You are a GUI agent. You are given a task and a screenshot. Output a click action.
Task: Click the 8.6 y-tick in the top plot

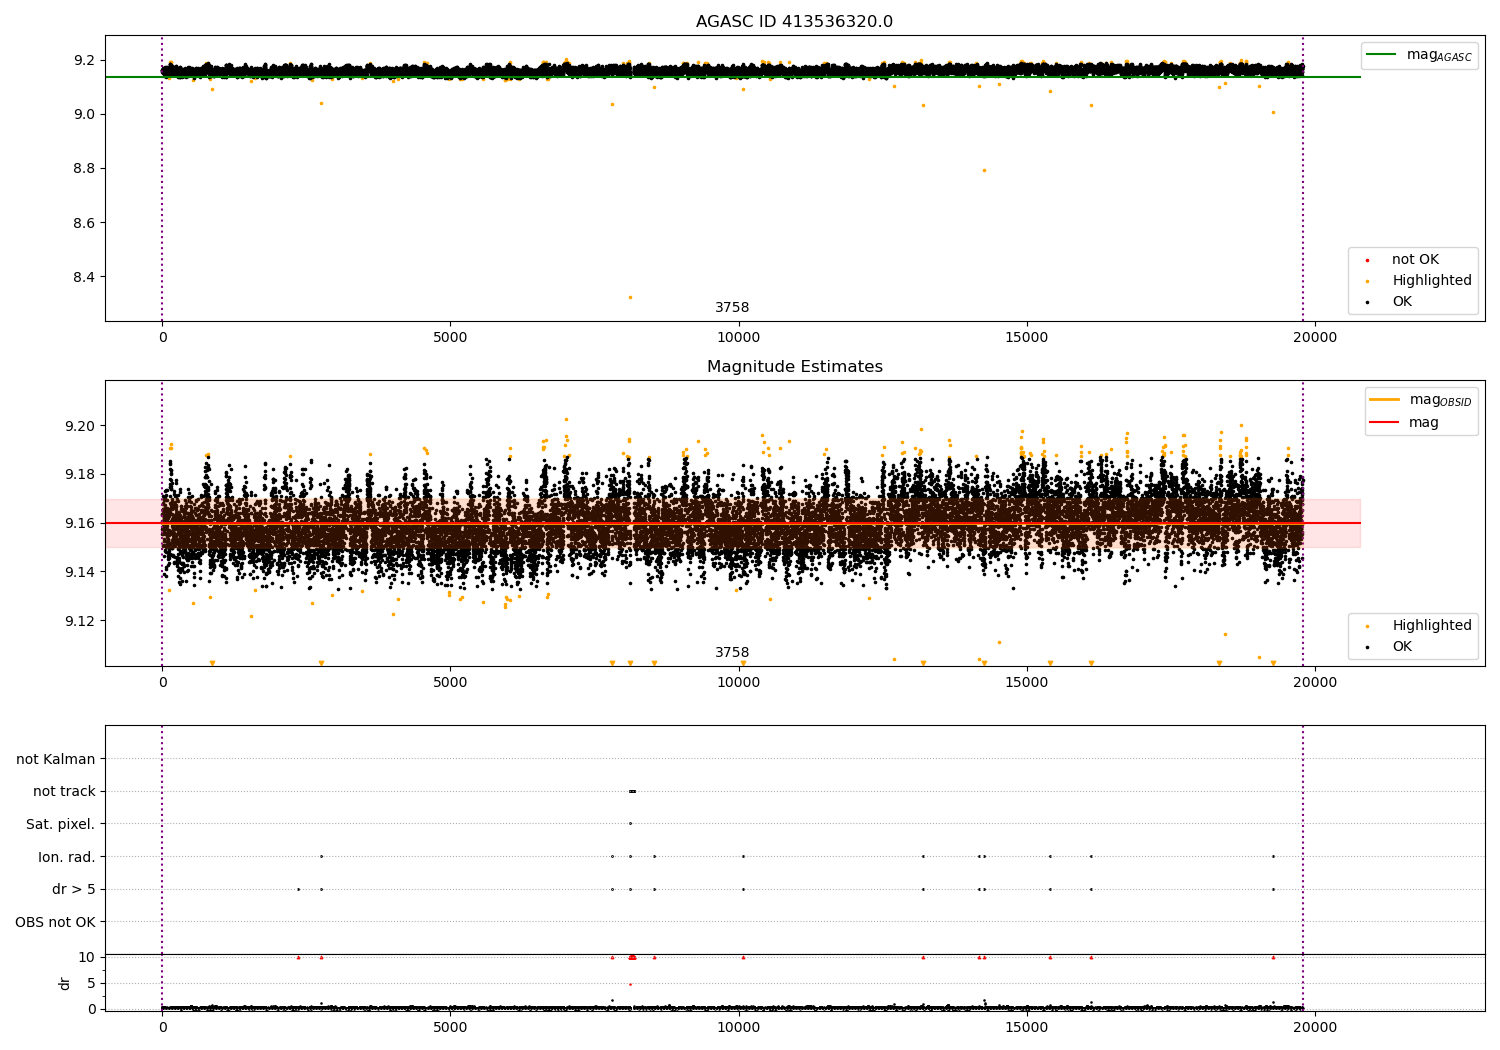tap(84, 223)
